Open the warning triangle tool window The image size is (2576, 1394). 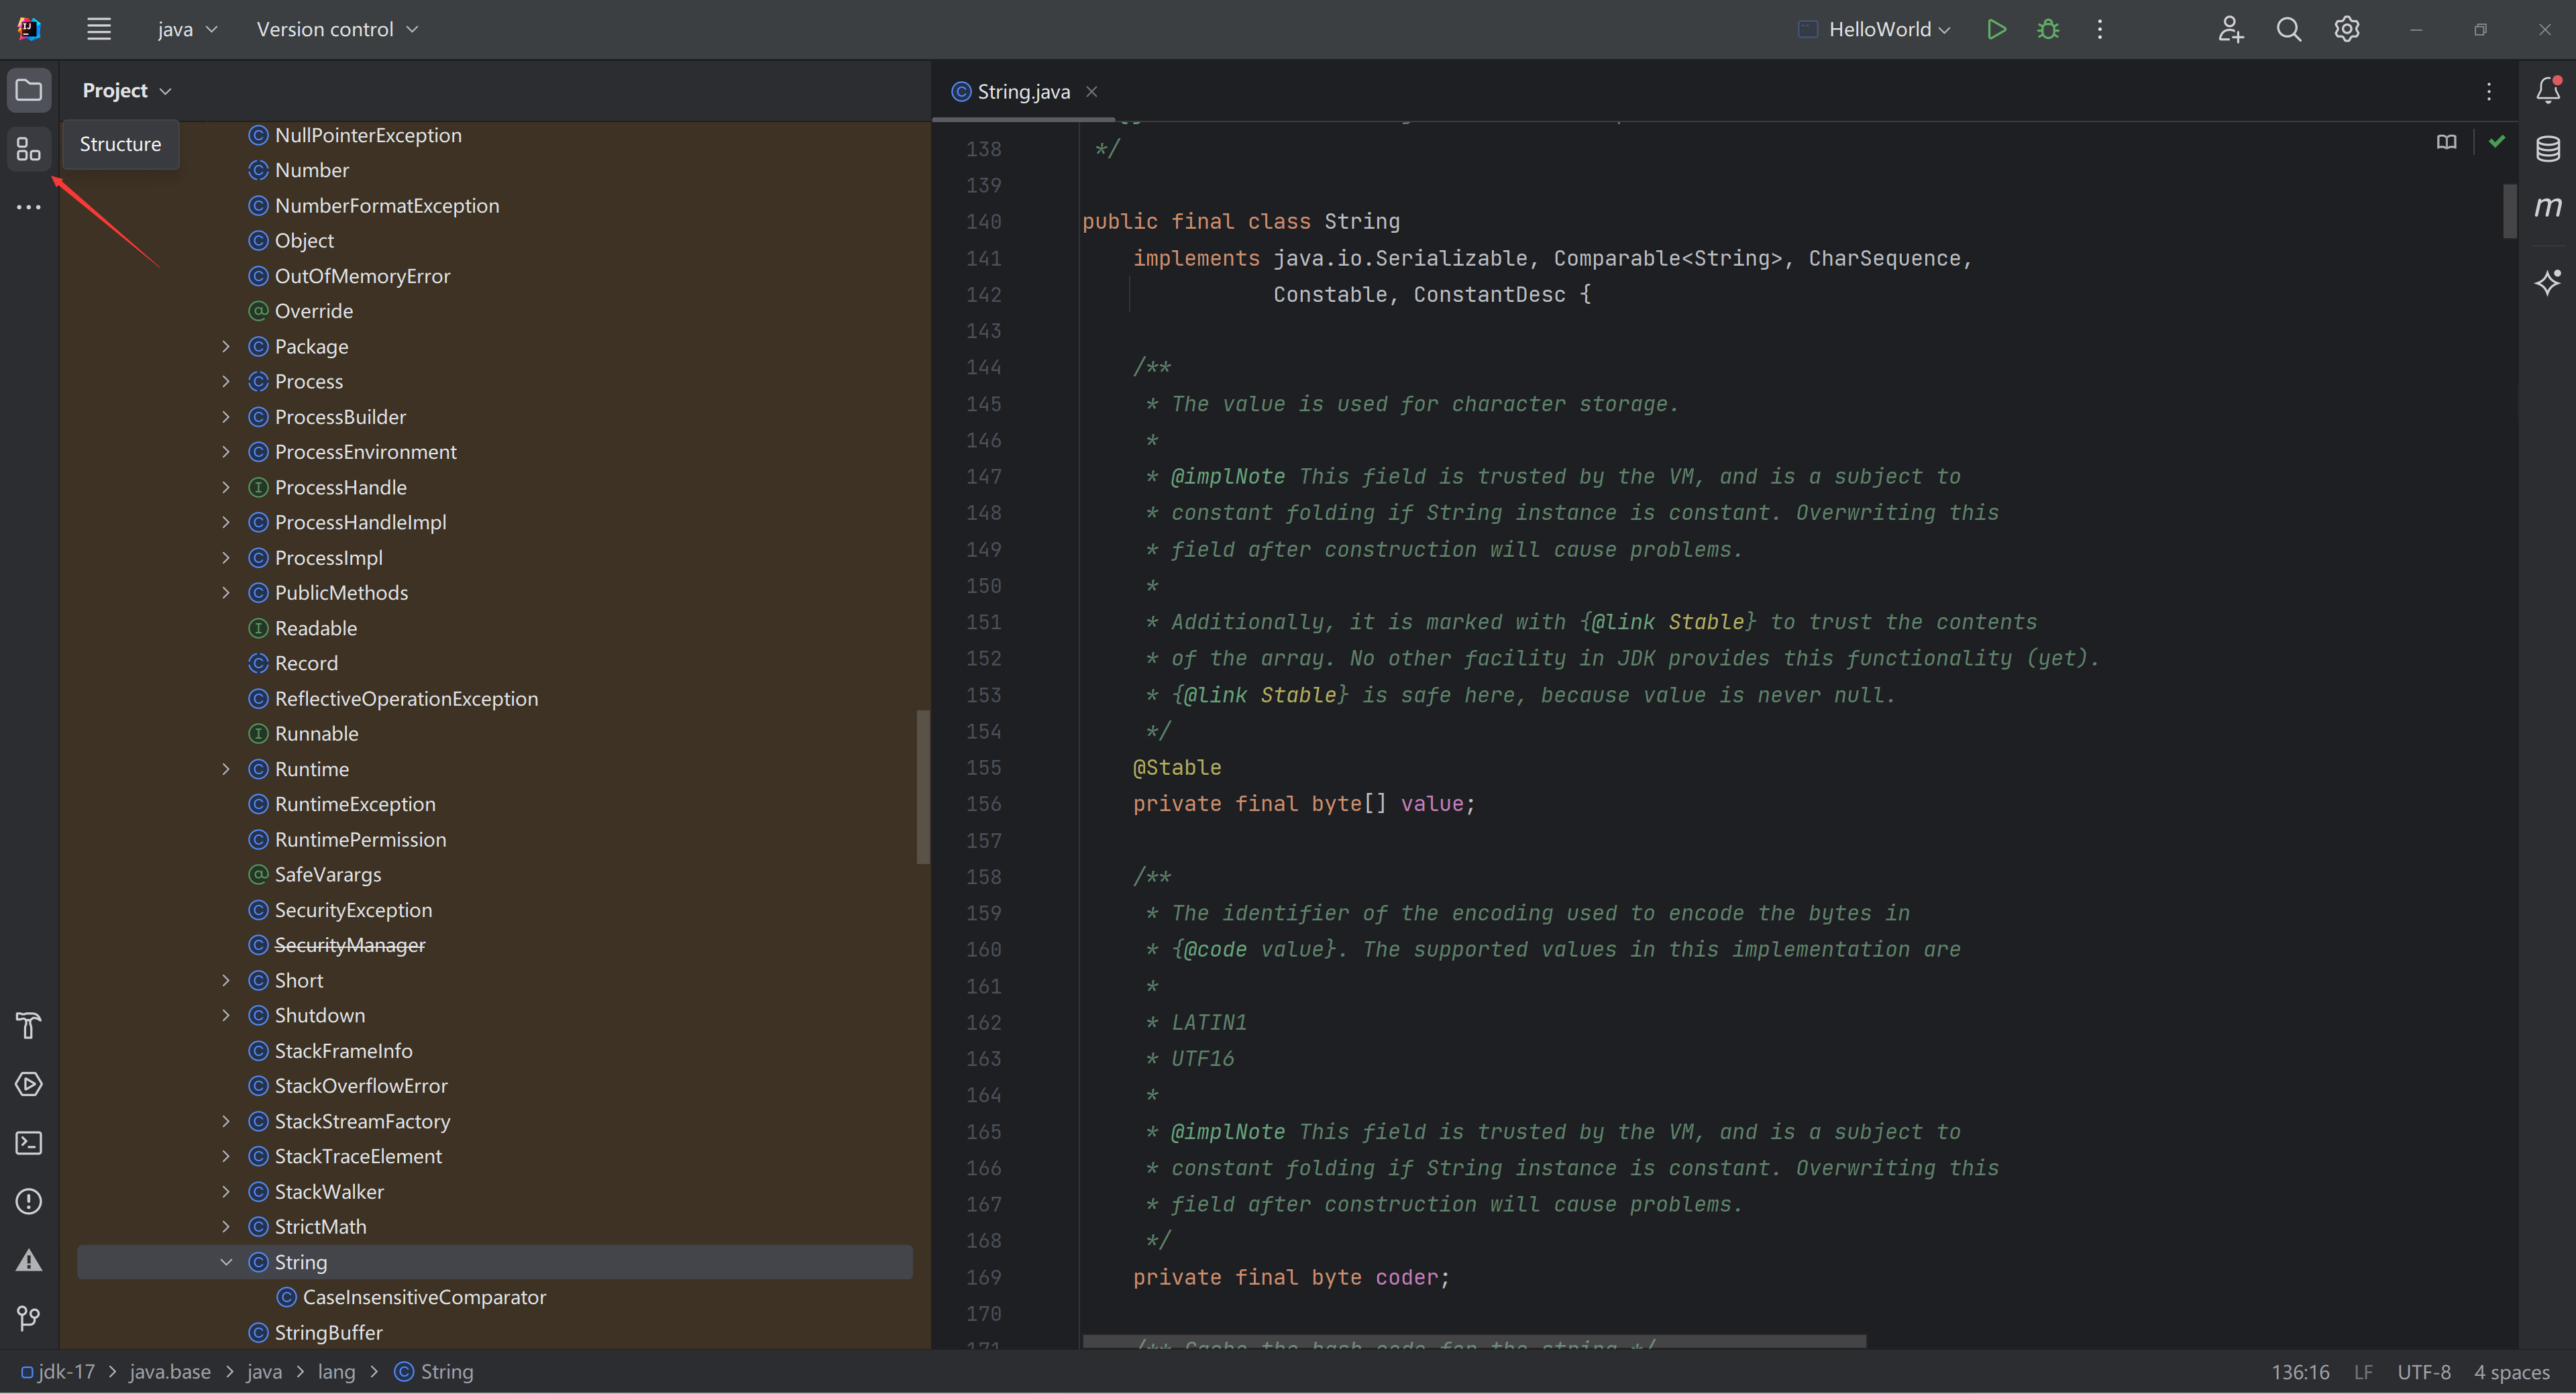pyautogui.click(x=29, y=1259)
